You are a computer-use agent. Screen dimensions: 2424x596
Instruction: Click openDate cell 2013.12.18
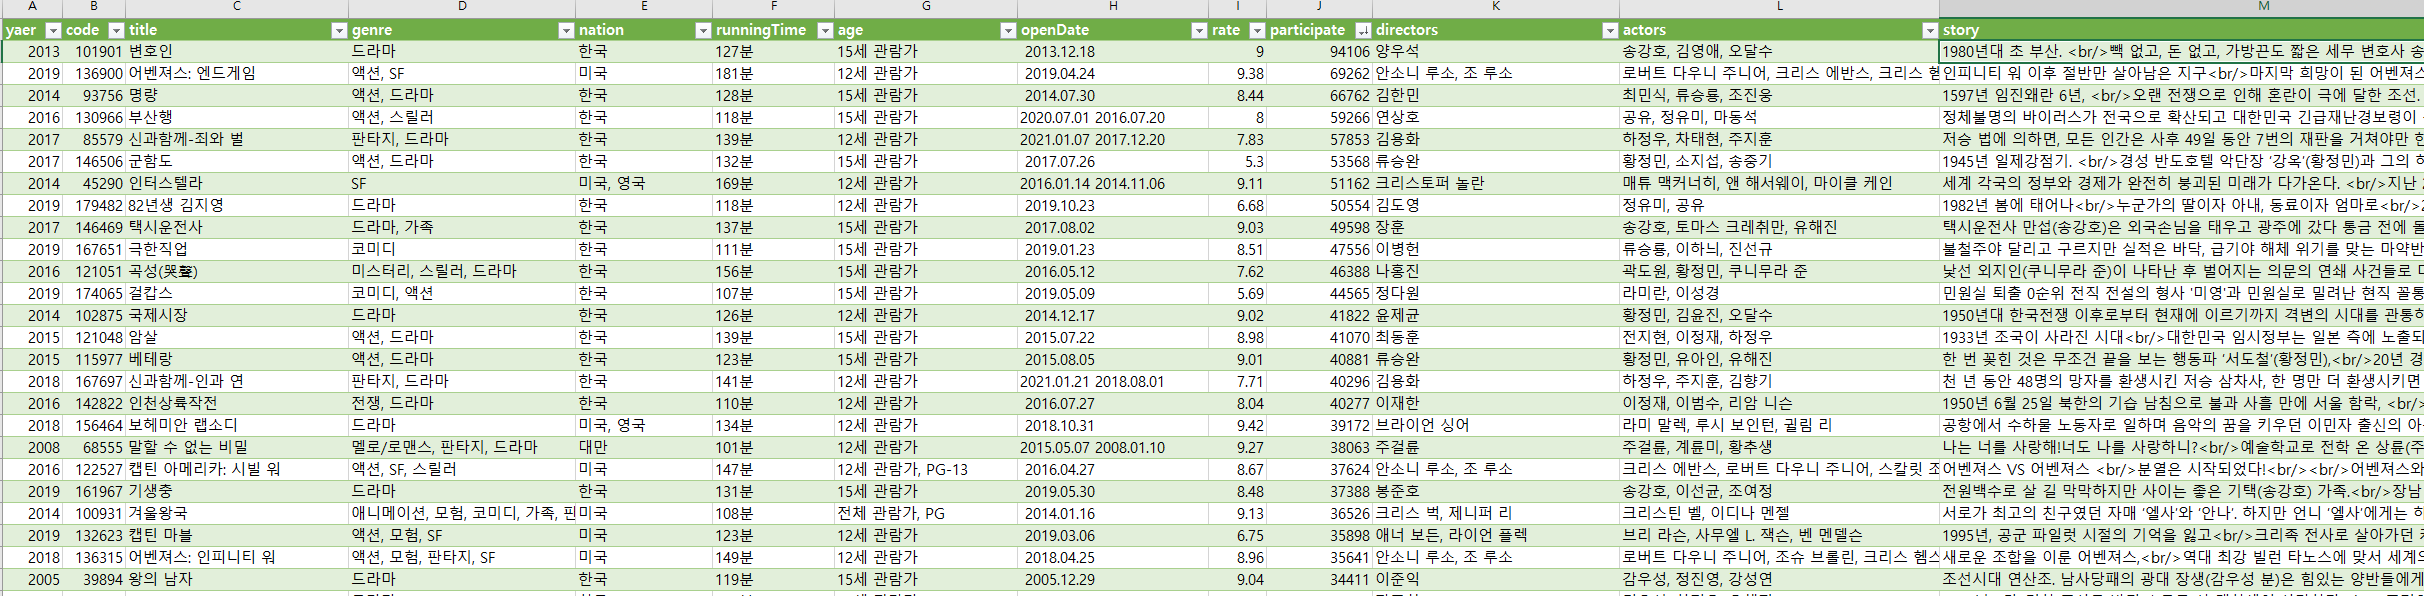(1113, 51)
